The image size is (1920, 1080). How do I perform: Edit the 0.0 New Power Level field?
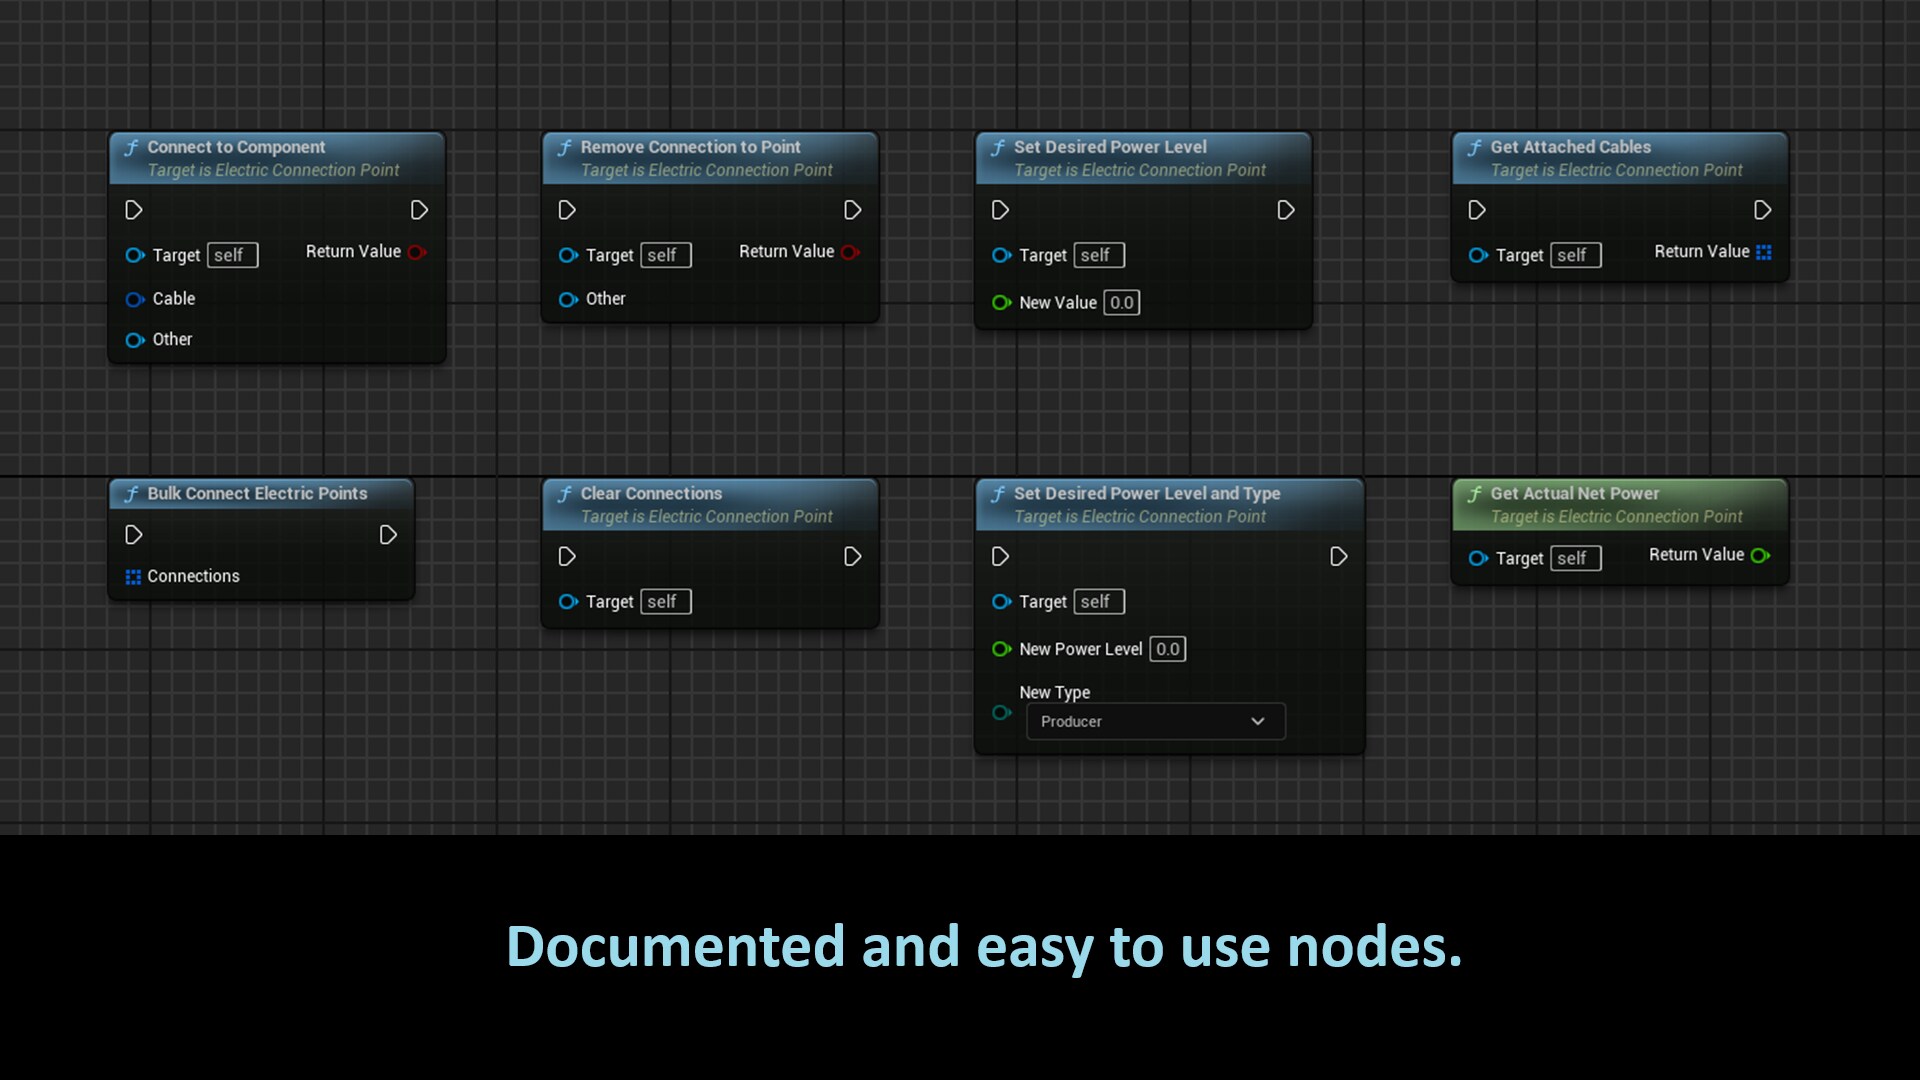pyautogui.click(x=1167, y=649)
